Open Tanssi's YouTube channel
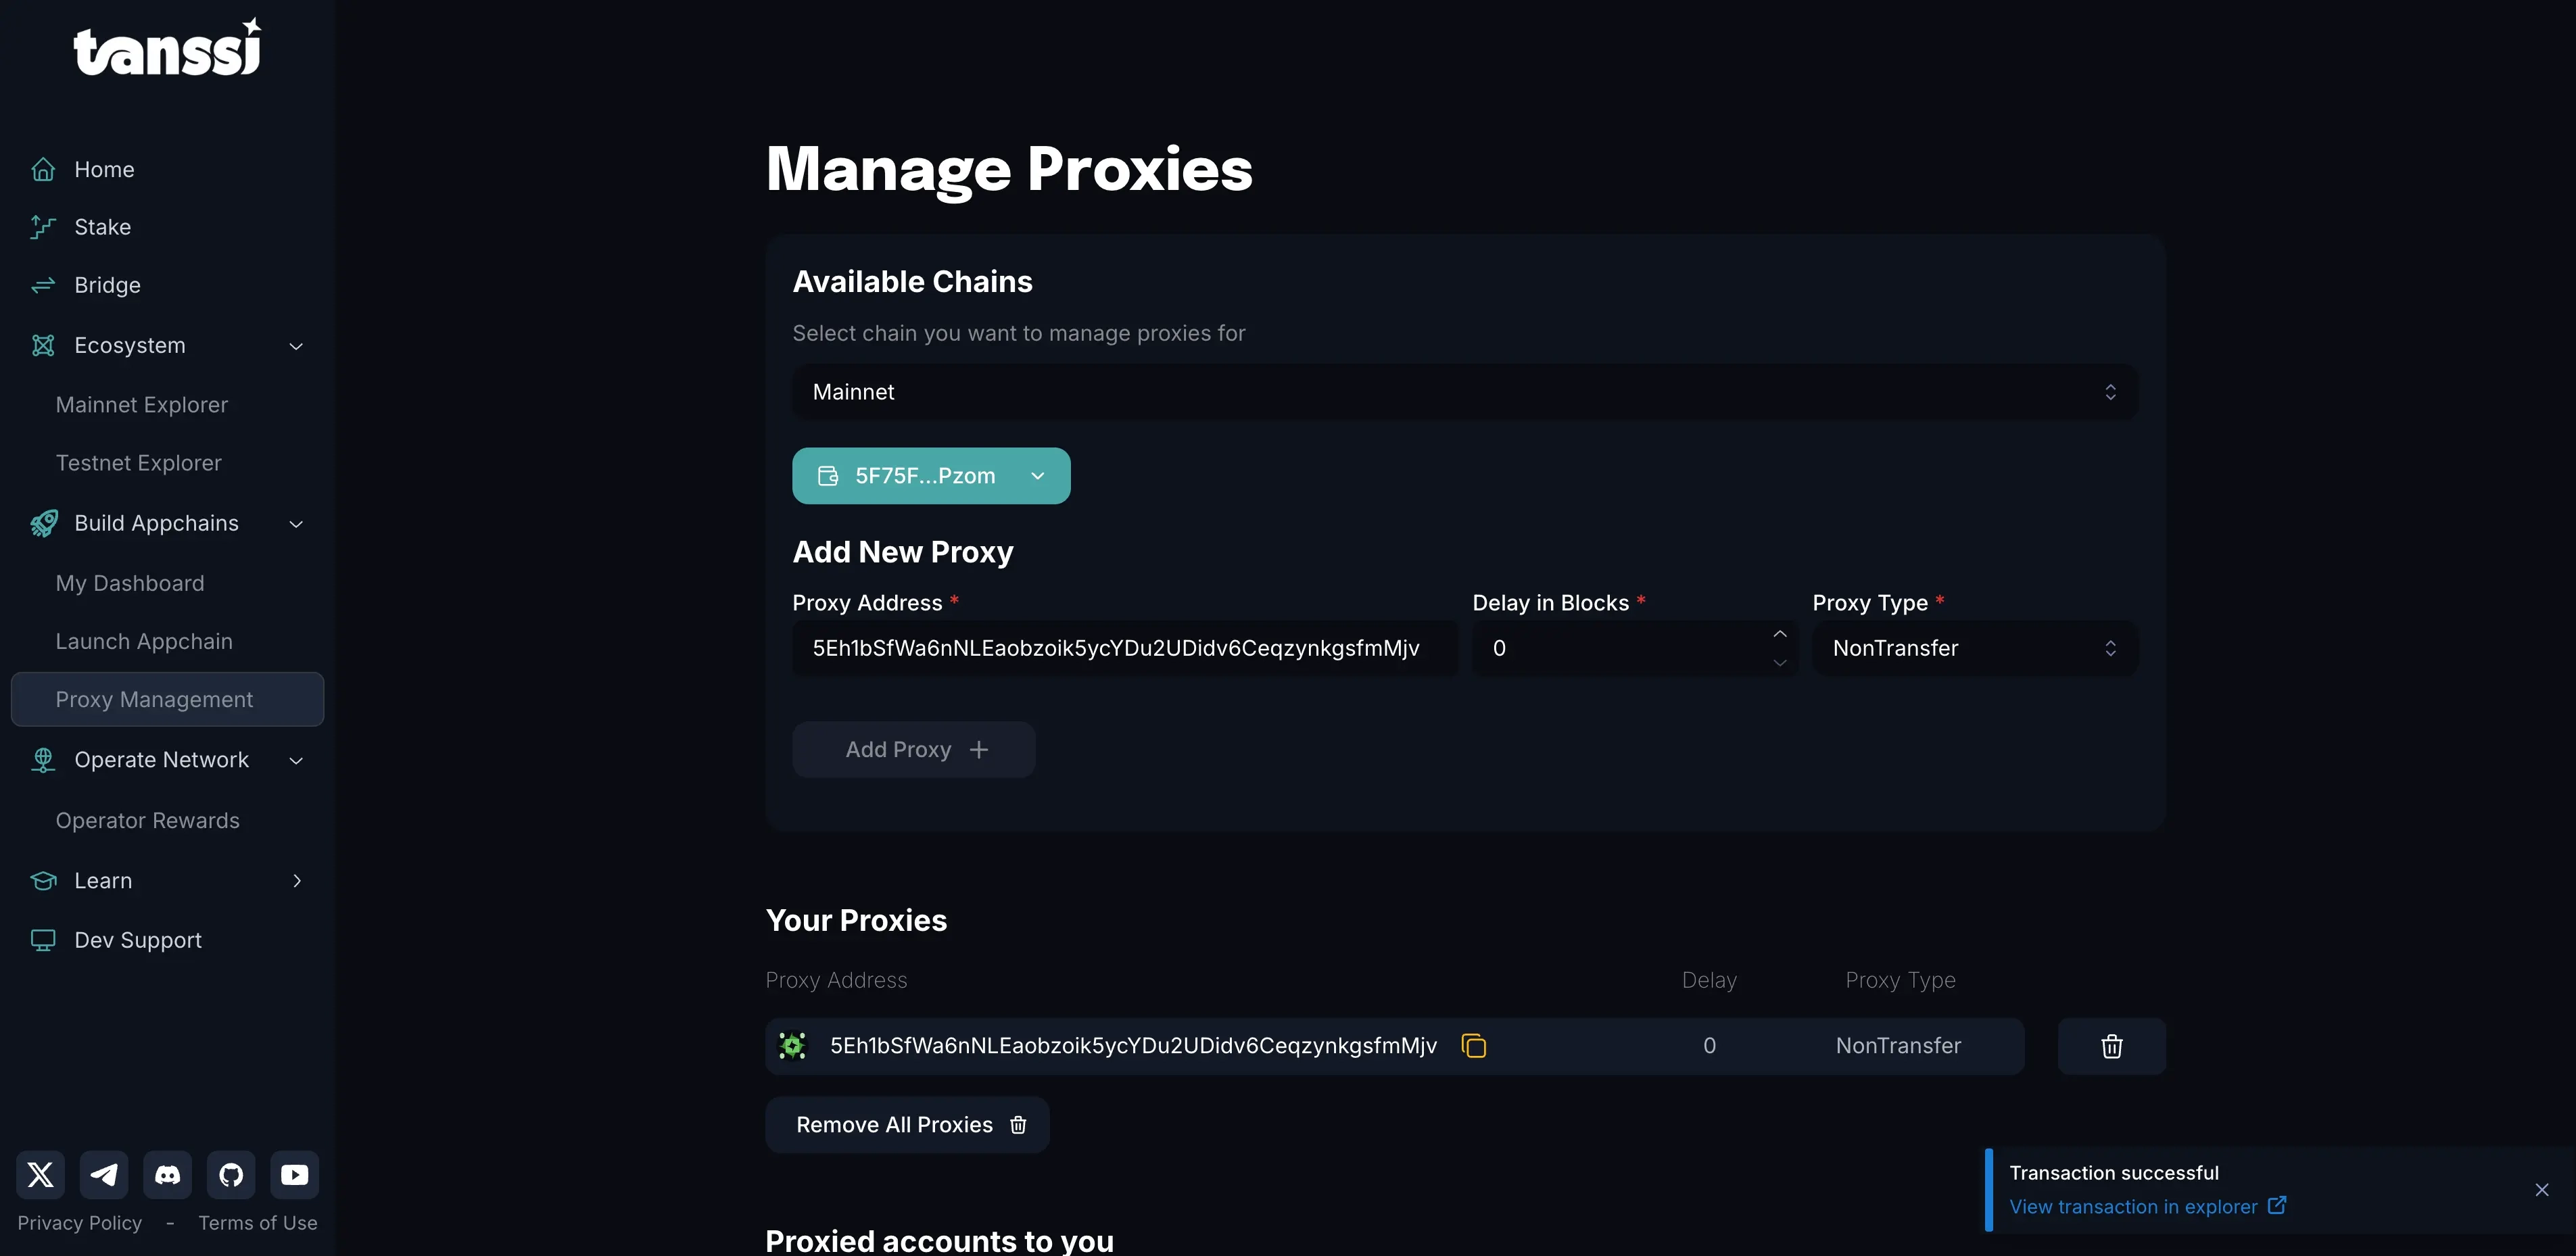The height and width of the screenshot is (1256, 2576). pyautogui.click(x=295, y=1174)
